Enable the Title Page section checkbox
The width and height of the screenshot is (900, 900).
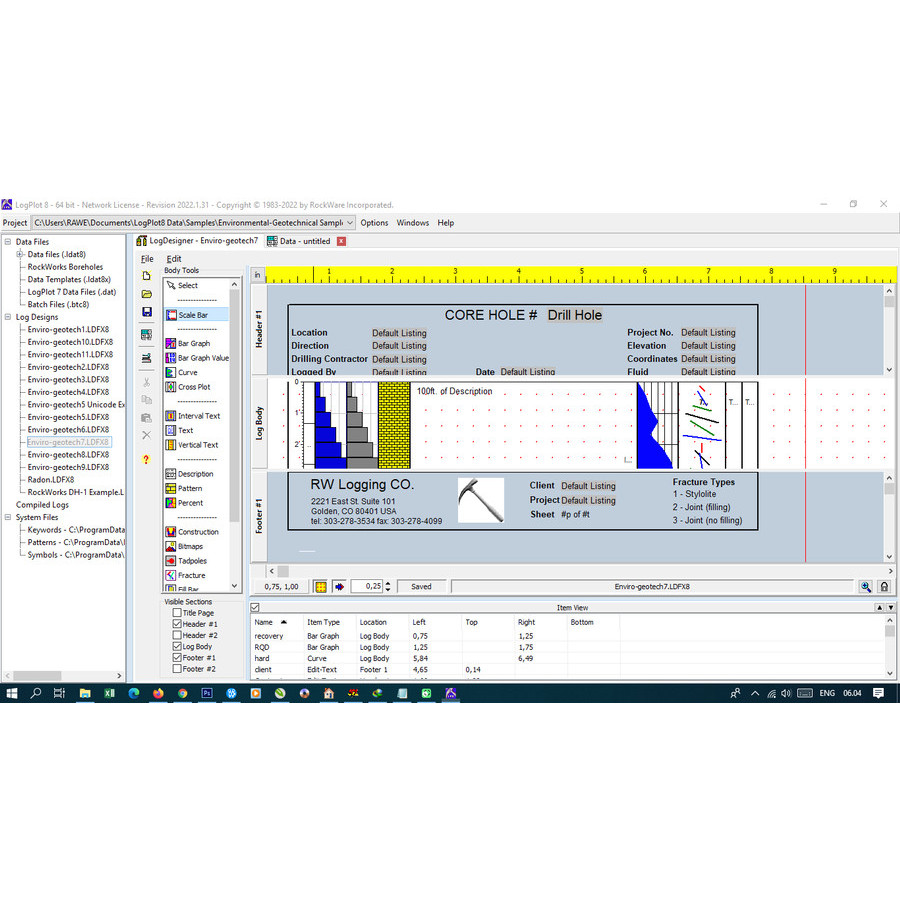pyautogui.click(x=177, y=613)
